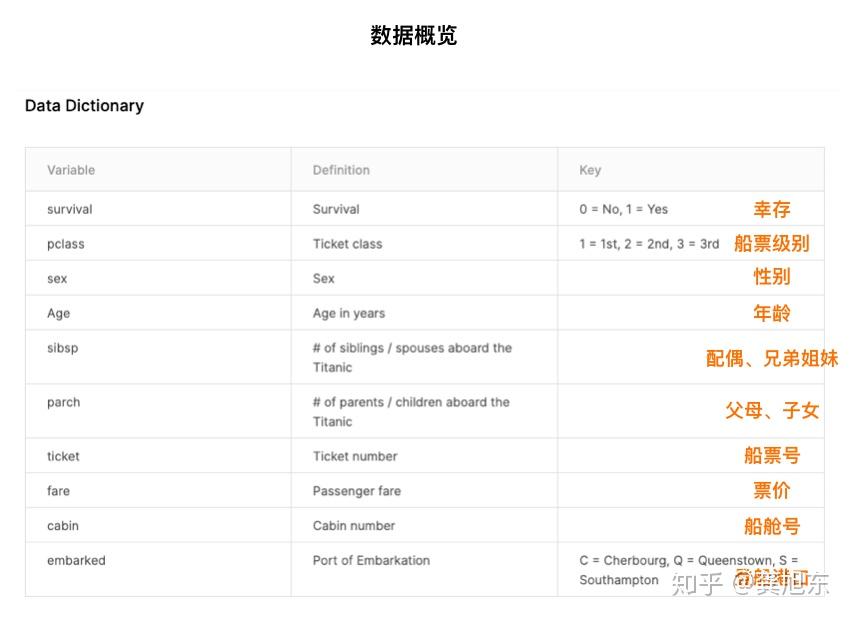
Task: Click the Port of Embarkation definition
Action: pos(371,560)
